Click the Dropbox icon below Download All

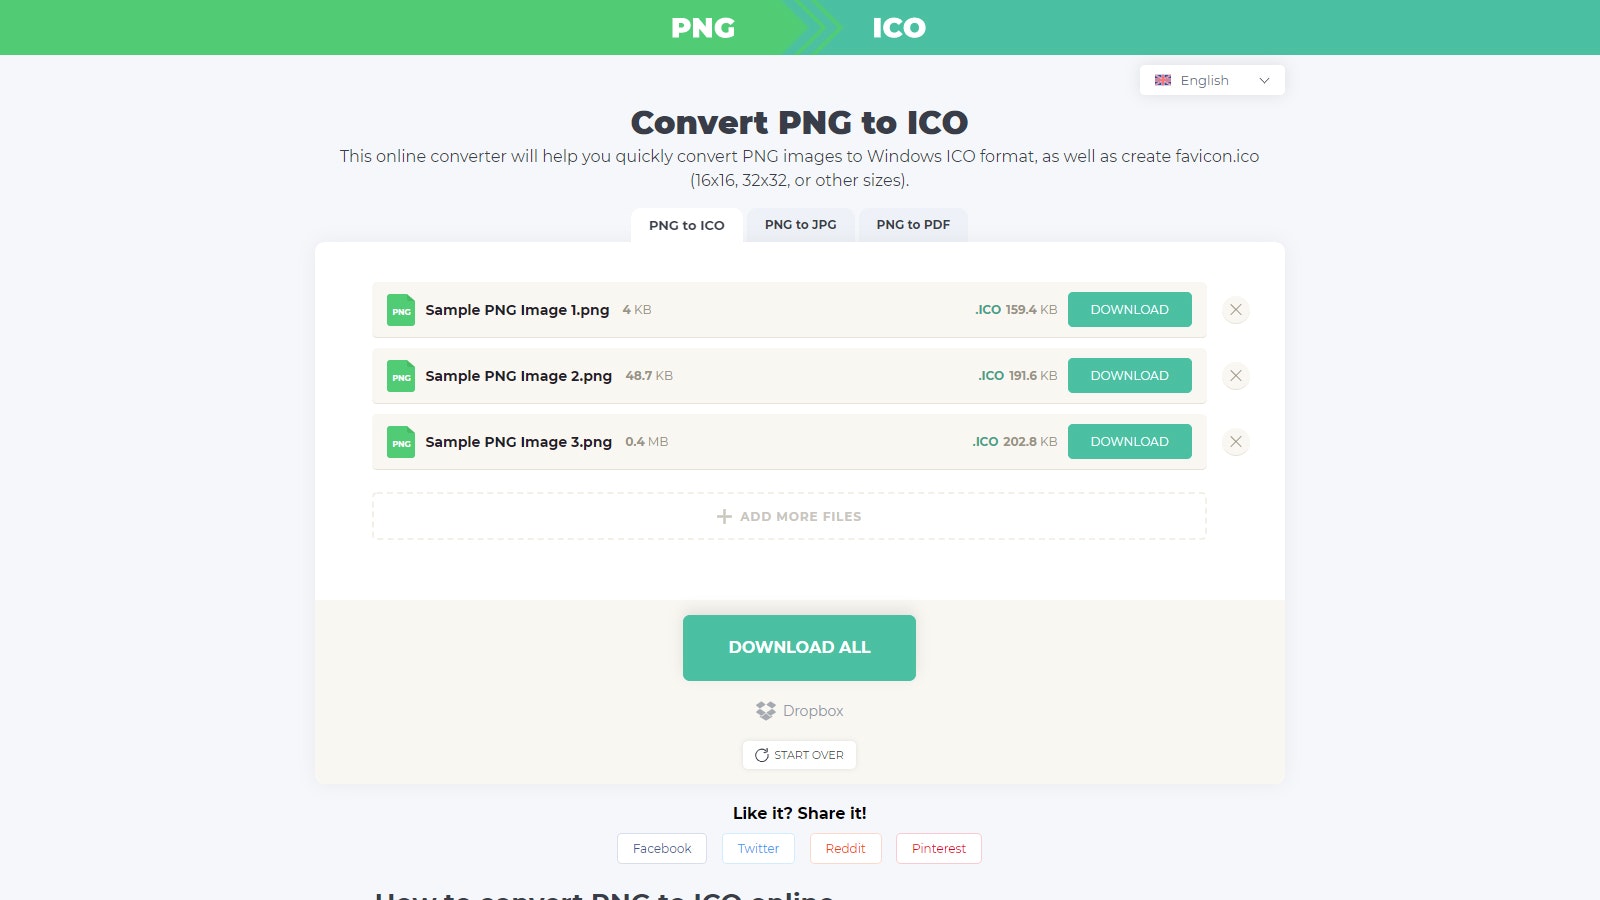(766, 710)
